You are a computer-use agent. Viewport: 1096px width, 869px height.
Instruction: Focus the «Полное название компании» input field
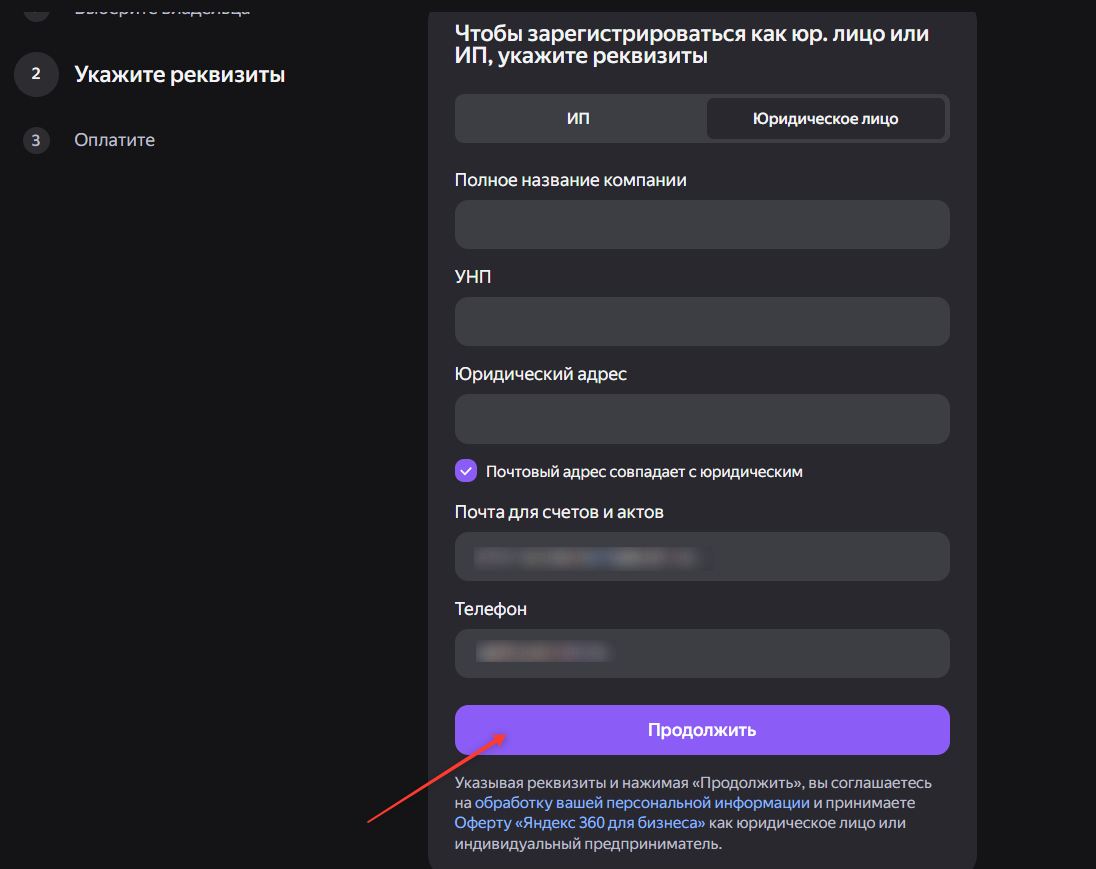(x=701, y=224)
